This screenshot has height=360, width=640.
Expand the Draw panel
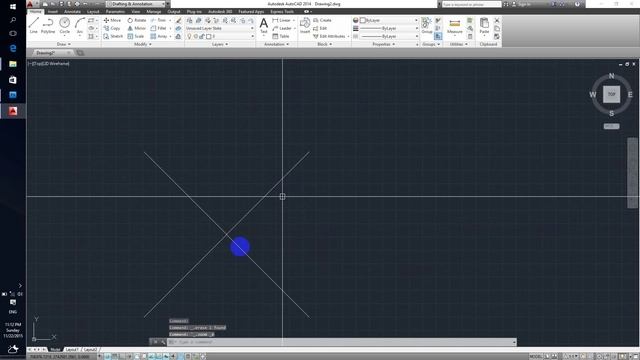[x=64, y=44]
